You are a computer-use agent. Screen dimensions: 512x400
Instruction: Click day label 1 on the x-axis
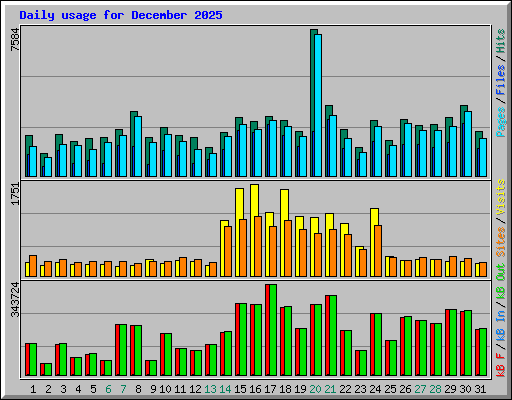33,389
